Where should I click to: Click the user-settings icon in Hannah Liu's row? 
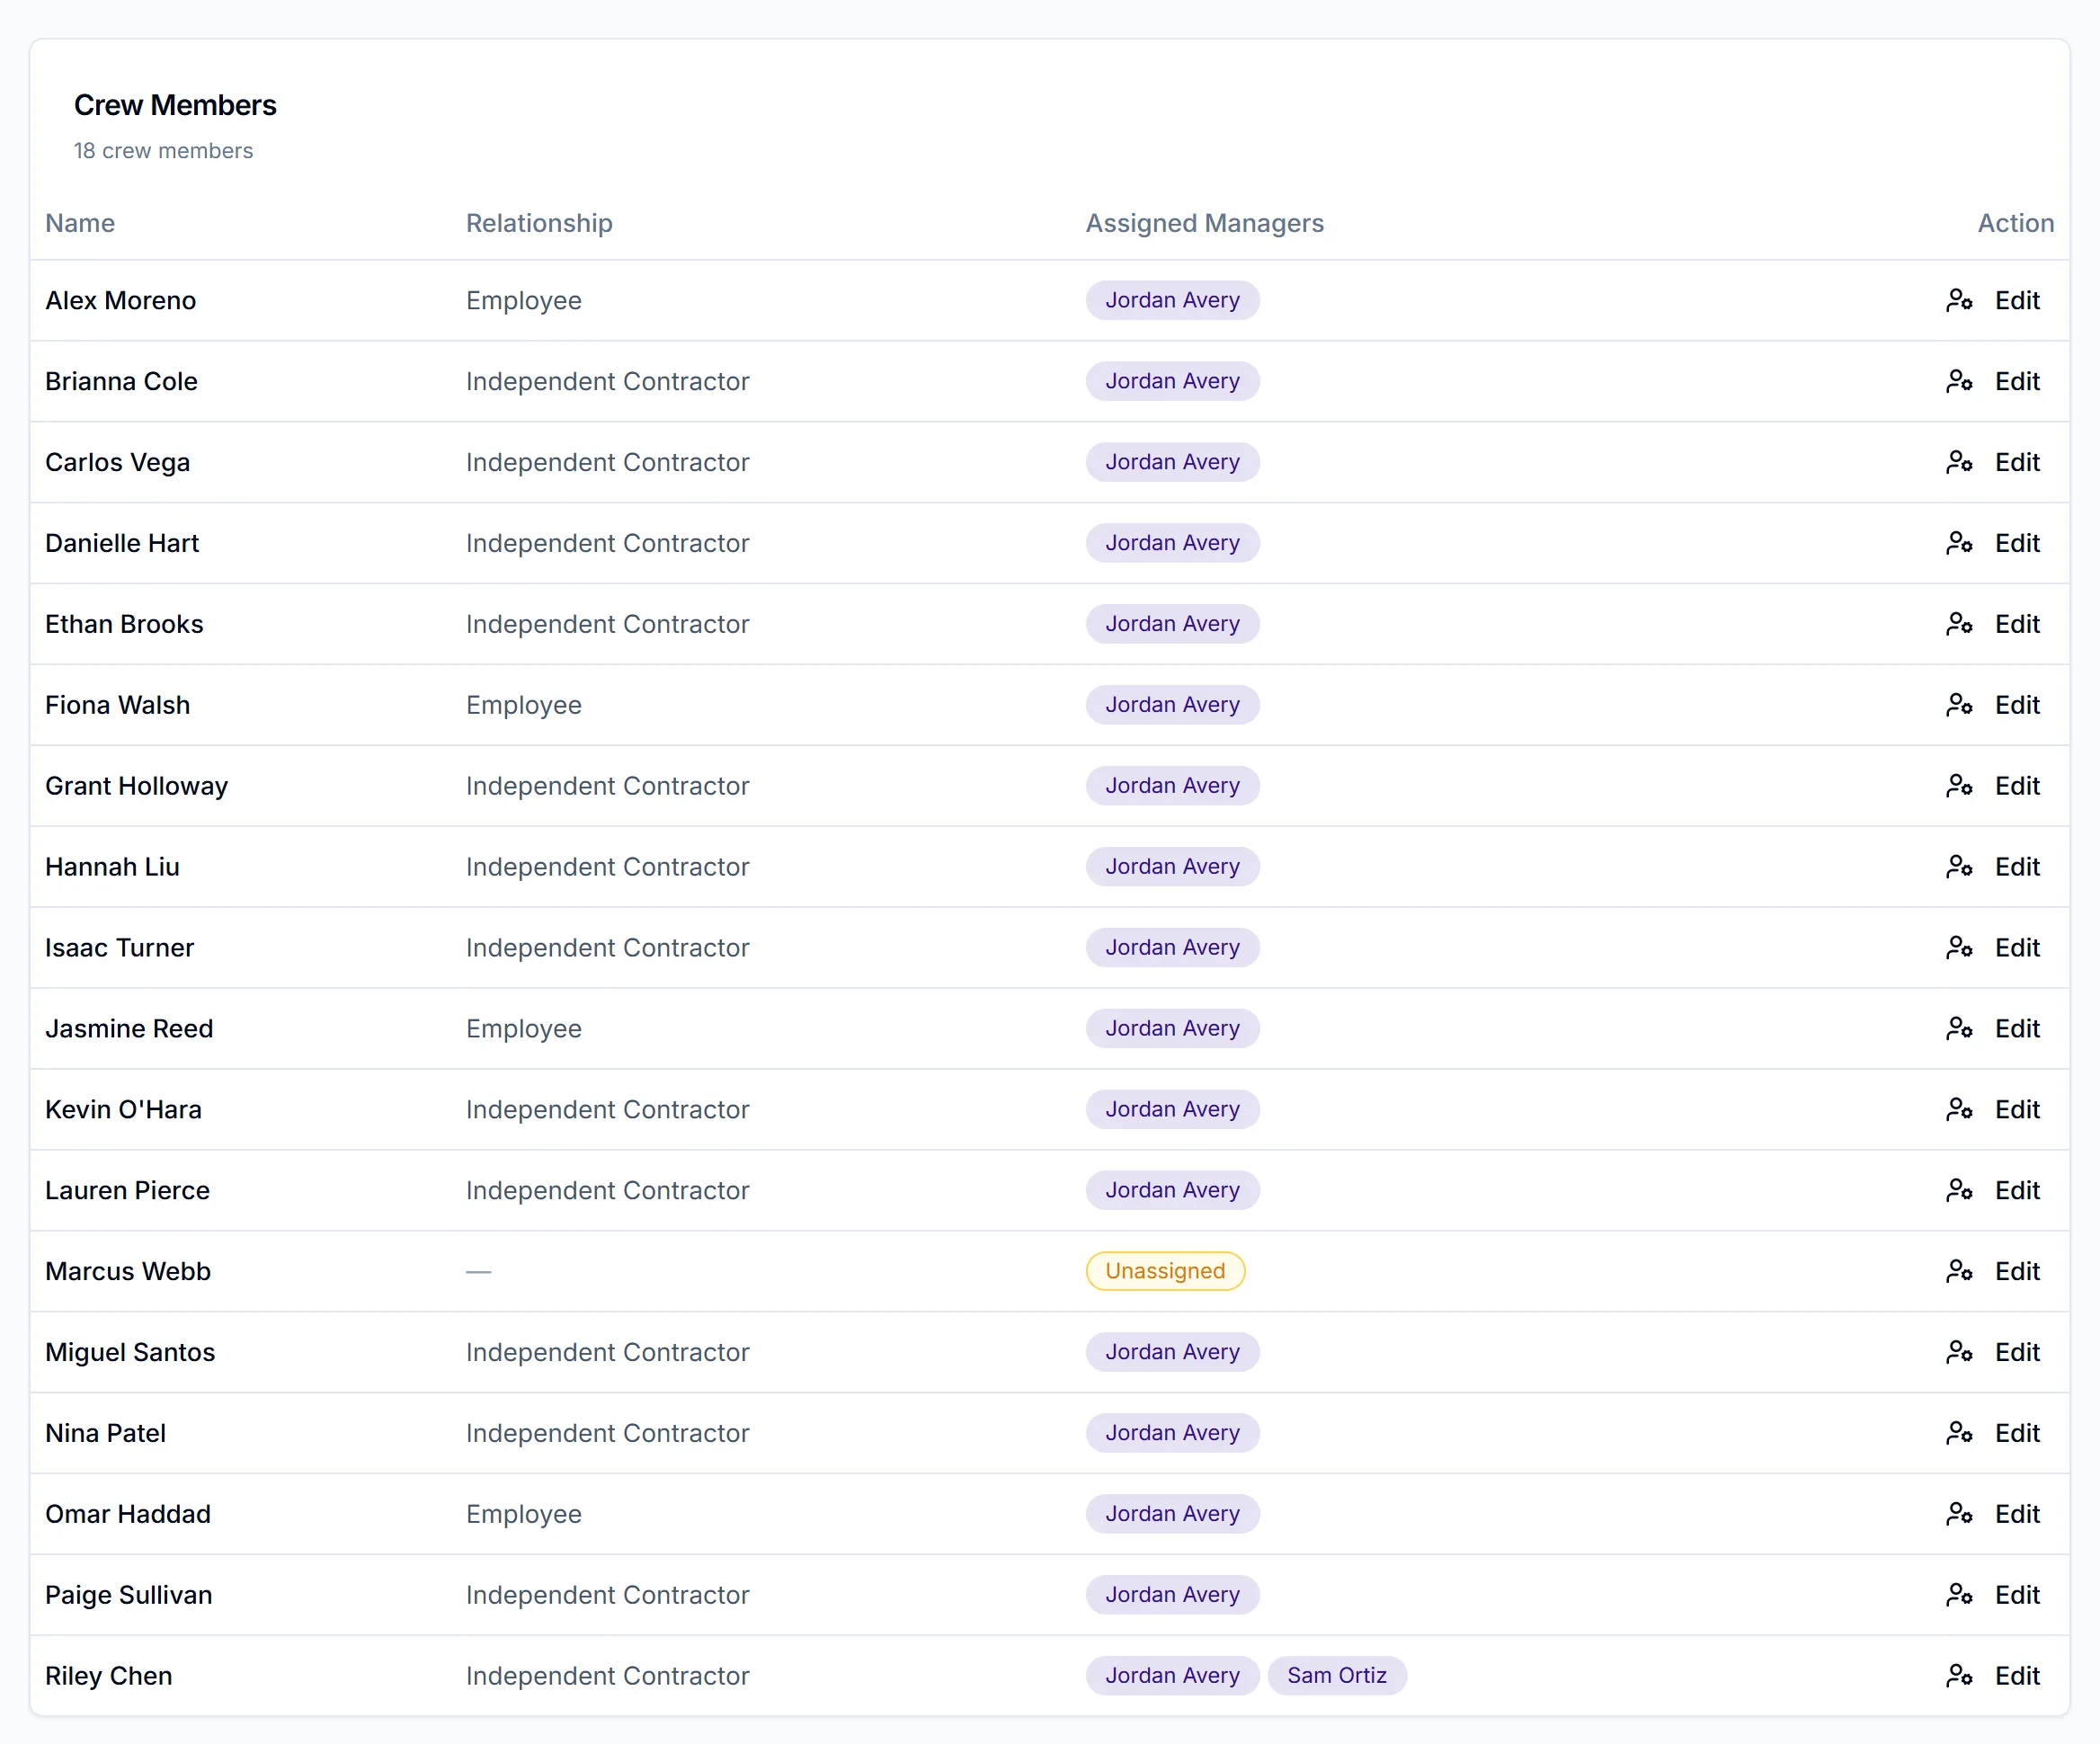(x=1959, y=867)
